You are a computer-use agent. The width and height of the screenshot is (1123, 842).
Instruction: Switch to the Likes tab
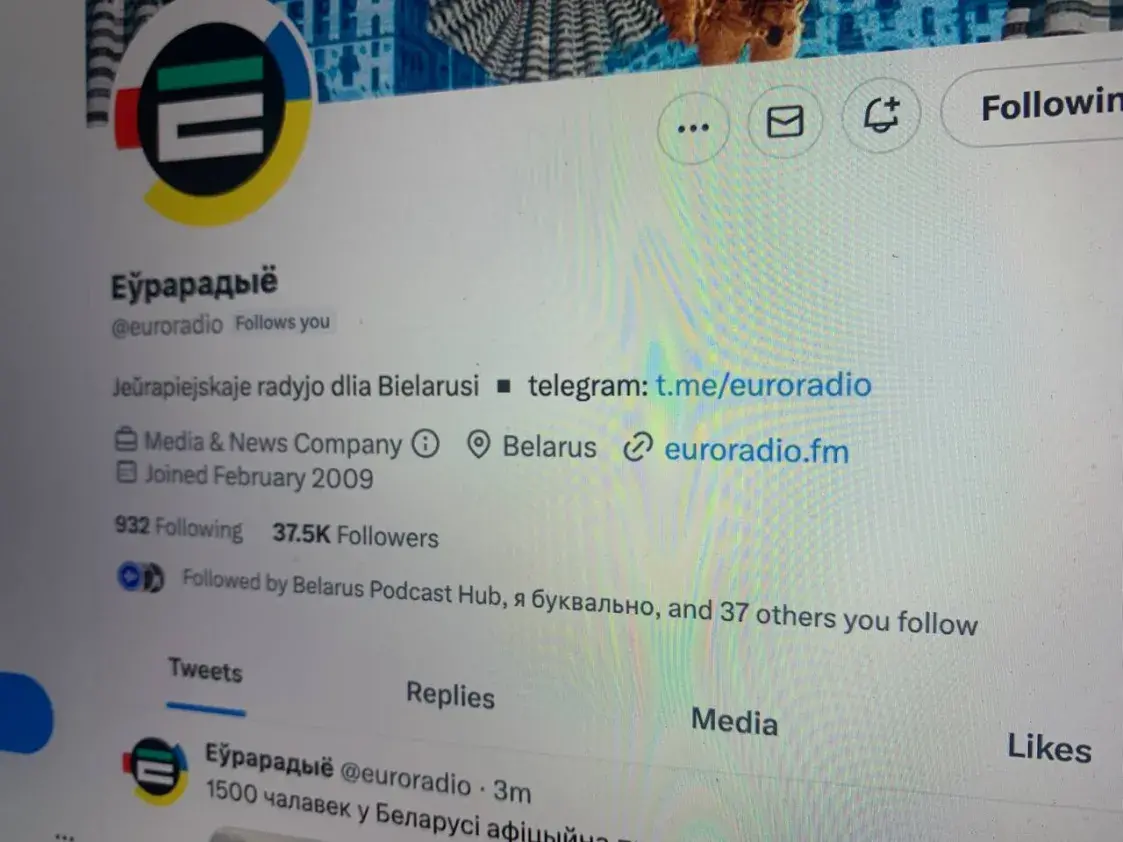[1049, 748]
